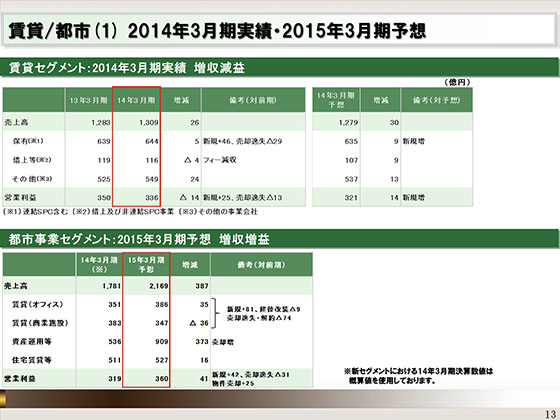Select the 借上等 value '119'
The width and height of the screenshot is (560, 420).
(x=104, y=160)
